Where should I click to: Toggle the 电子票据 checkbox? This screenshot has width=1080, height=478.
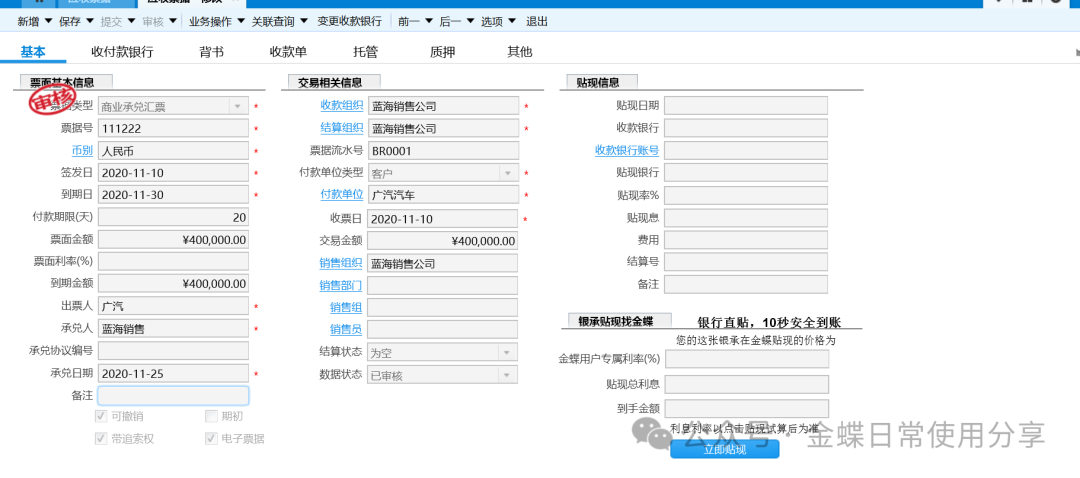click(x=211, y=438)
